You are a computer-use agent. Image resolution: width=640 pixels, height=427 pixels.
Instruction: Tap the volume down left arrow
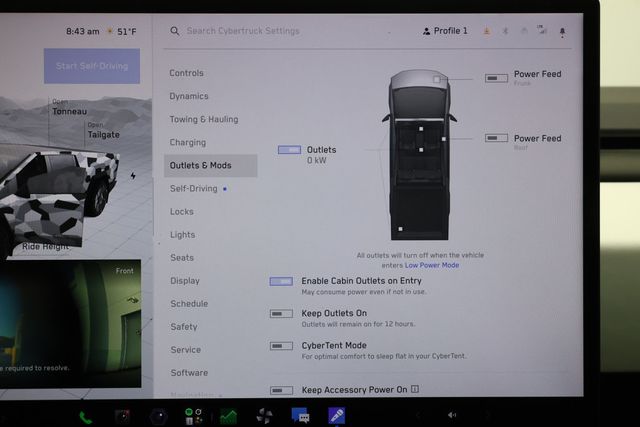coord(418,415)
